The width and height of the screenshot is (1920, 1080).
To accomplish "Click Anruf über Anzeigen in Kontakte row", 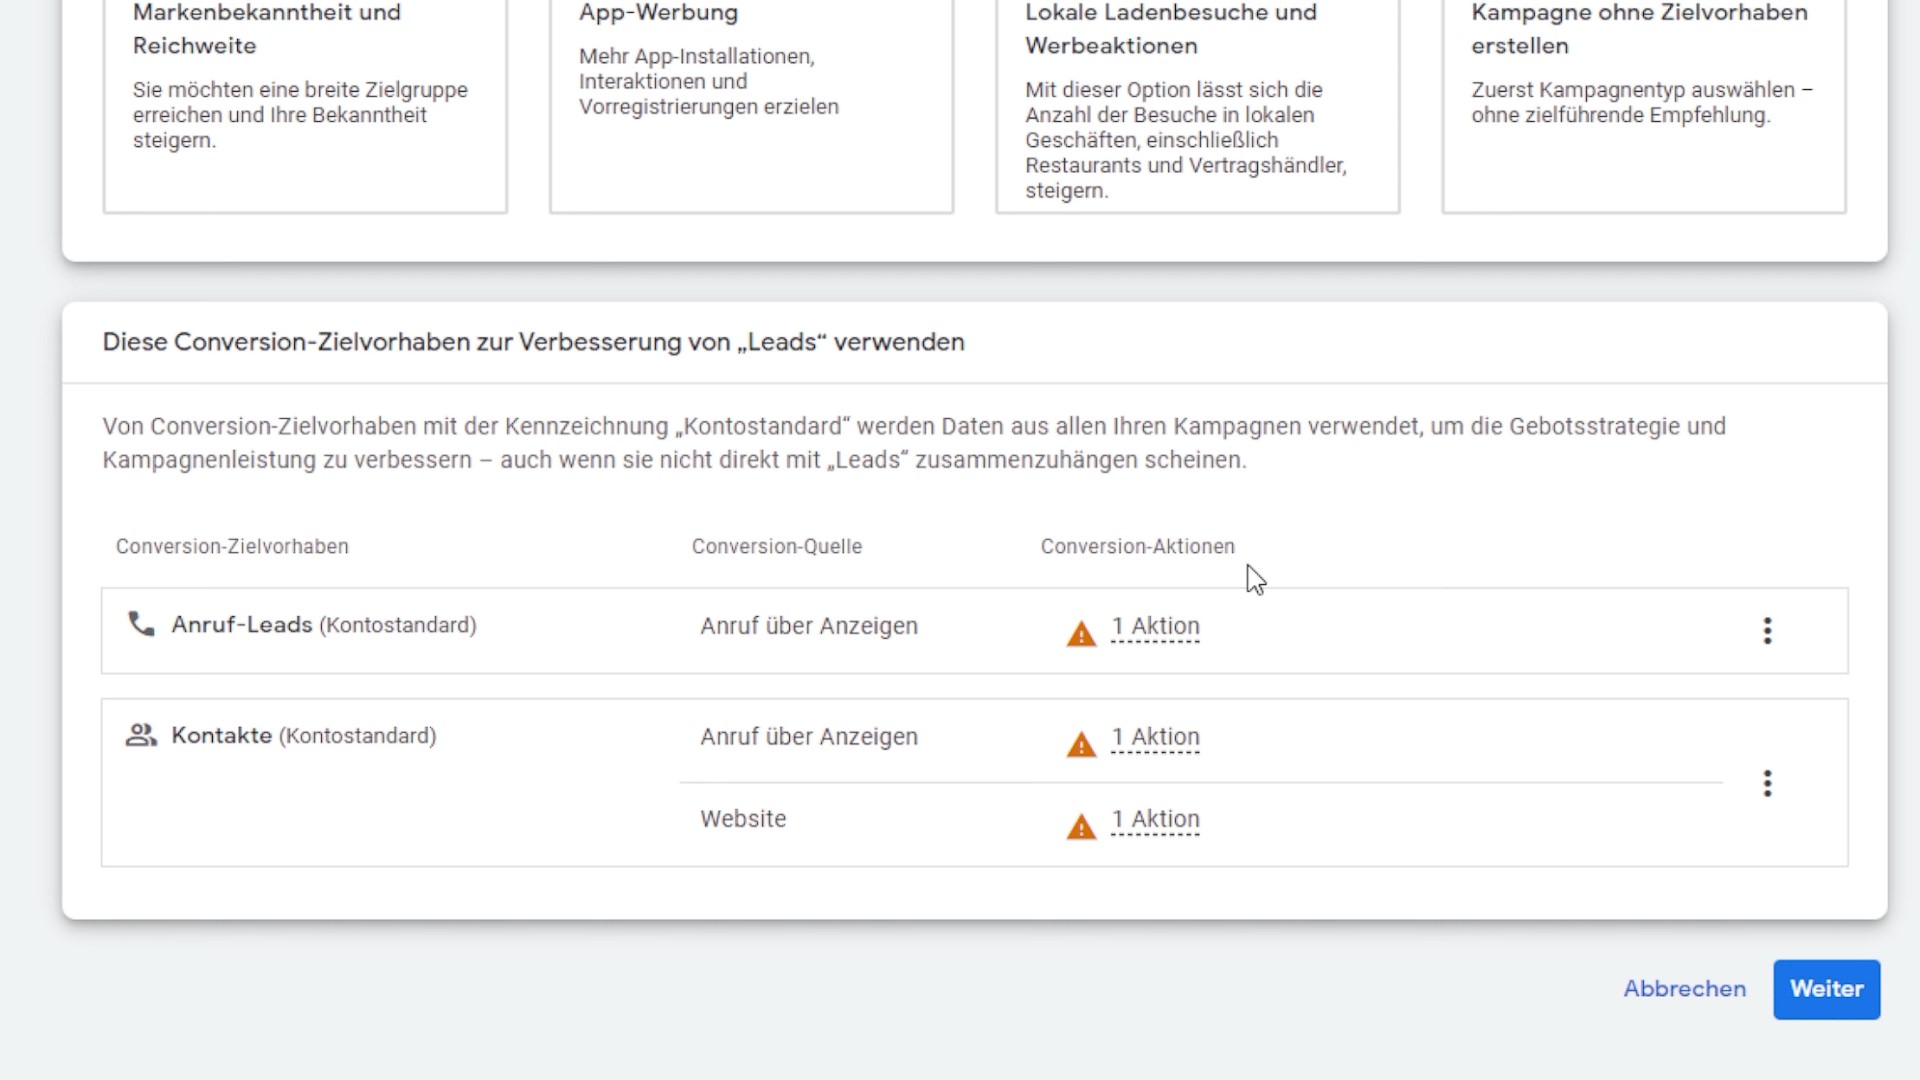I will (x=809, y=737).
